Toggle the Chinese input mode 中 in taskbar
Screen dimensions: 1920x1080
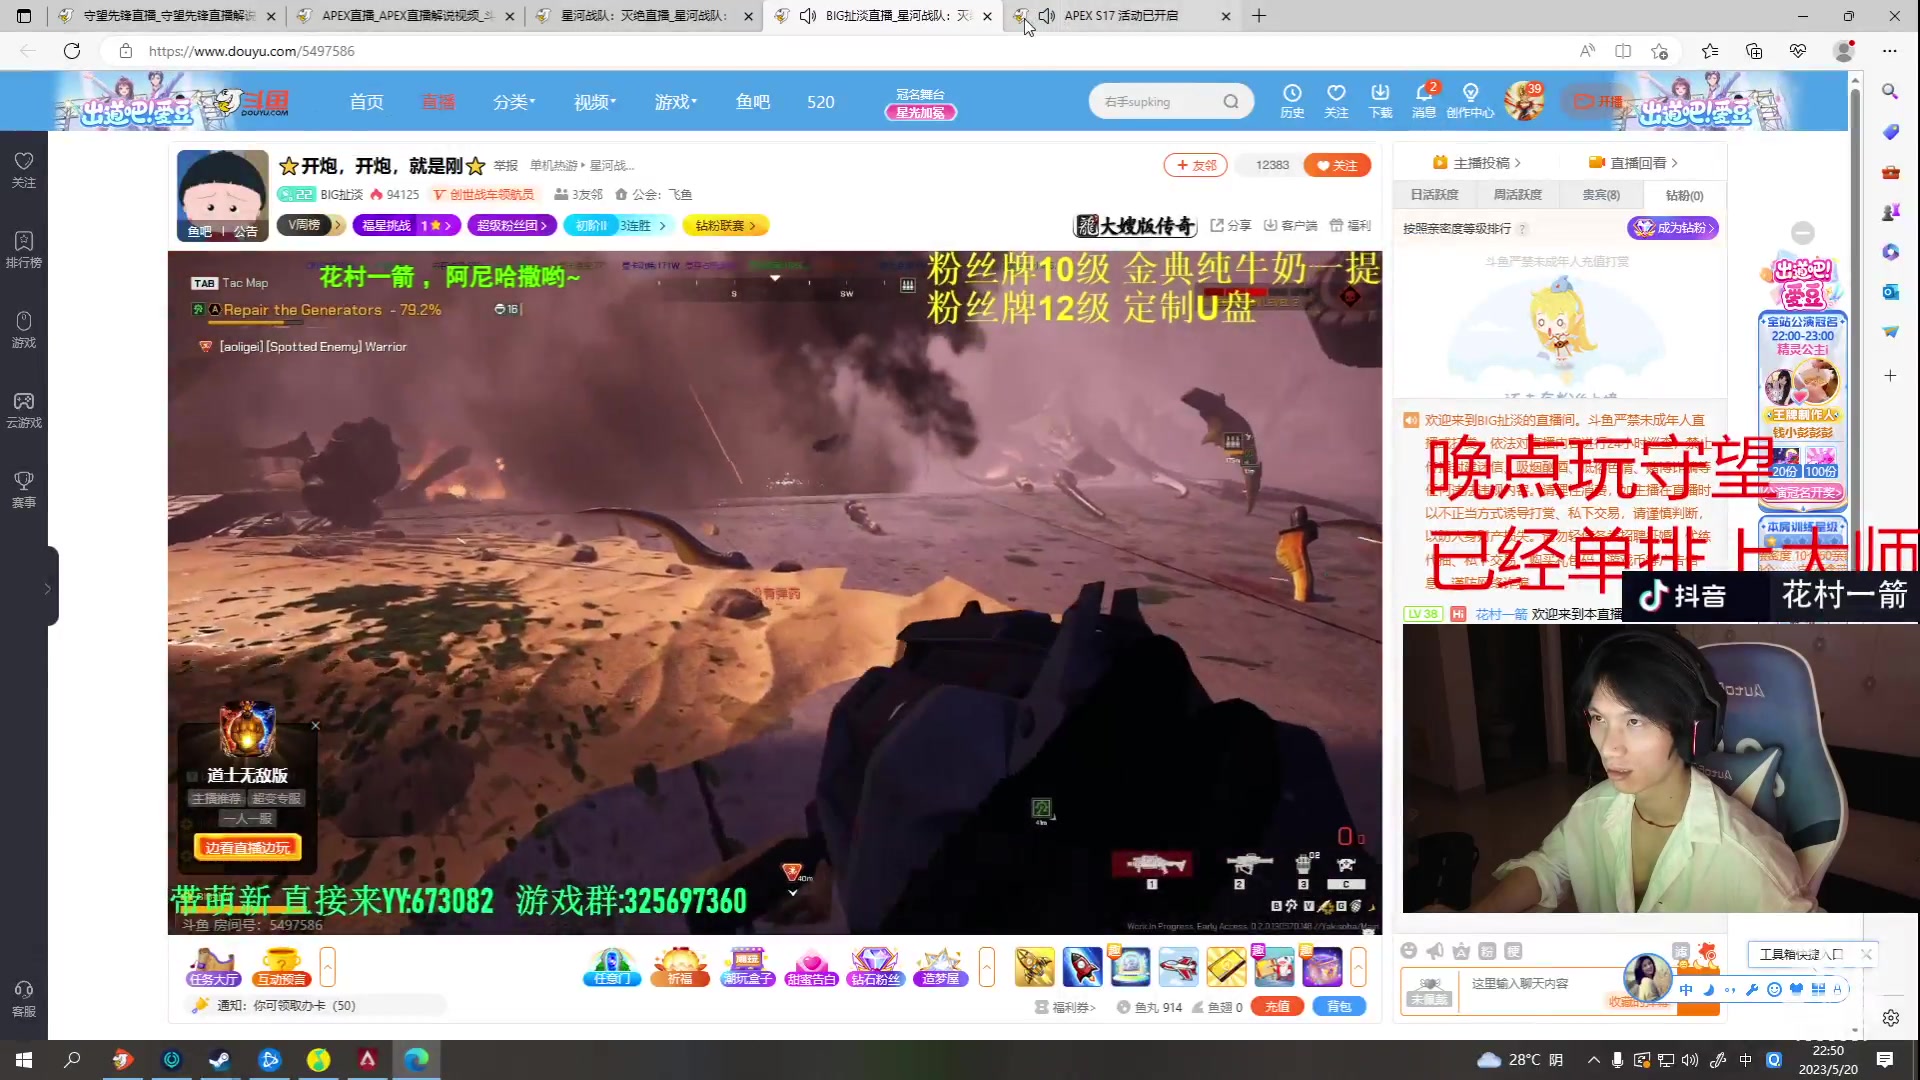point(1745,1060)
